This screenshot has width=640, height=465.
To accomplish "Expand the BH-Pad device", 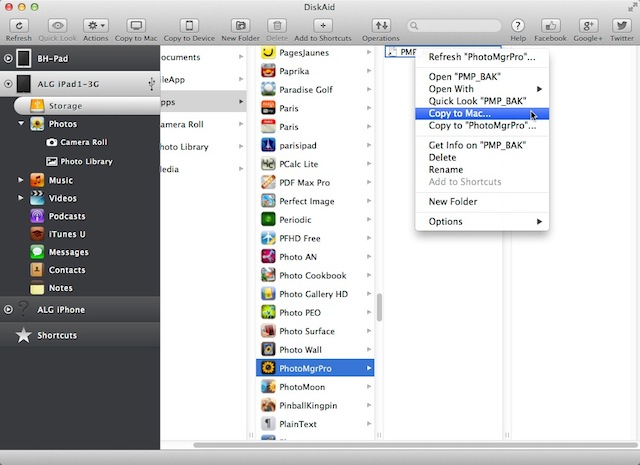I will tap(8, 58).
